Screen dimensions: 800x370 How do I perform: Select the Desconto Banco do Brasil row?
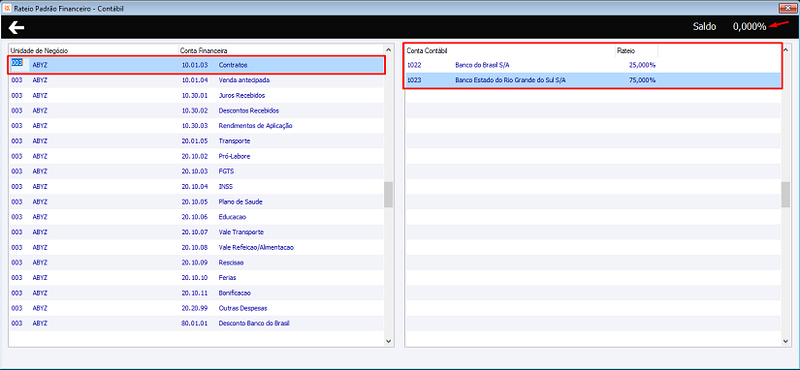point(196,323)
